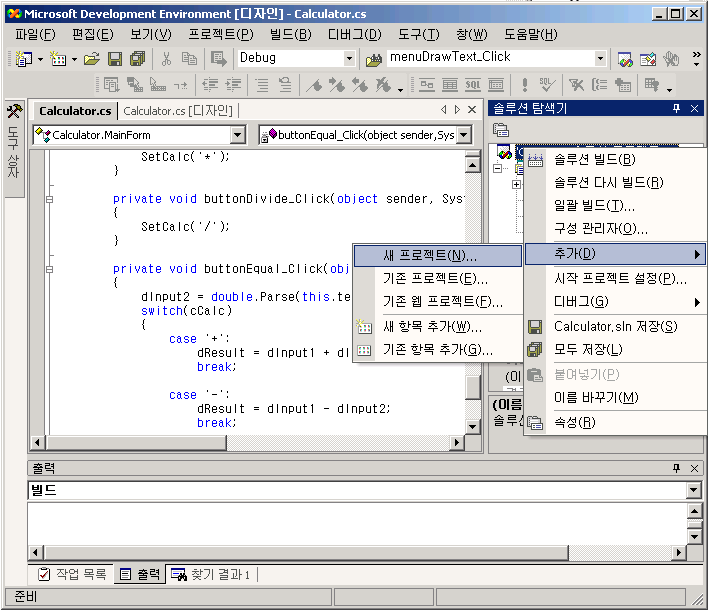708x610 pixels.
Task: Go to previous document tab arrow
Action: (443, 109)
